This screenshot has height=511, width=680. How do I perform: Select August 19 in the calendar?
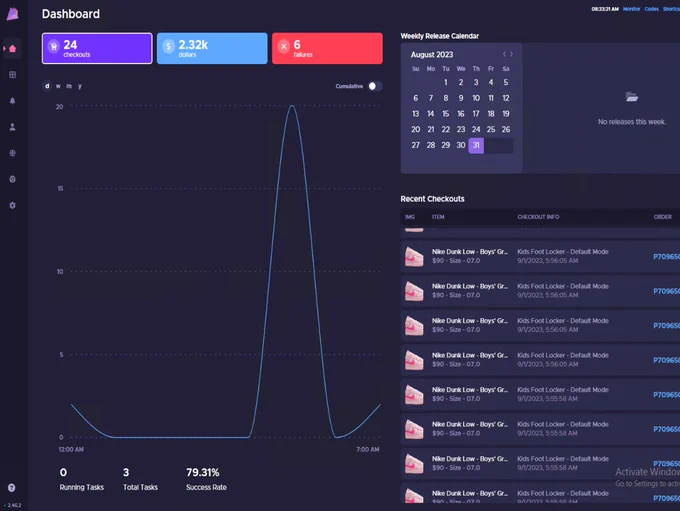click(x=506, y=114)
